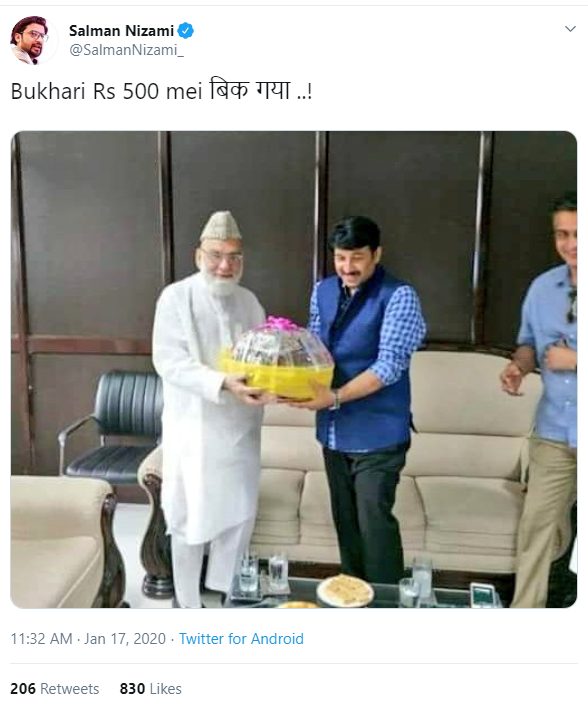This screenshot has width=588, height=704.
Task: Visit the @SalmanNizami_ handle
Action: point(127,50)
